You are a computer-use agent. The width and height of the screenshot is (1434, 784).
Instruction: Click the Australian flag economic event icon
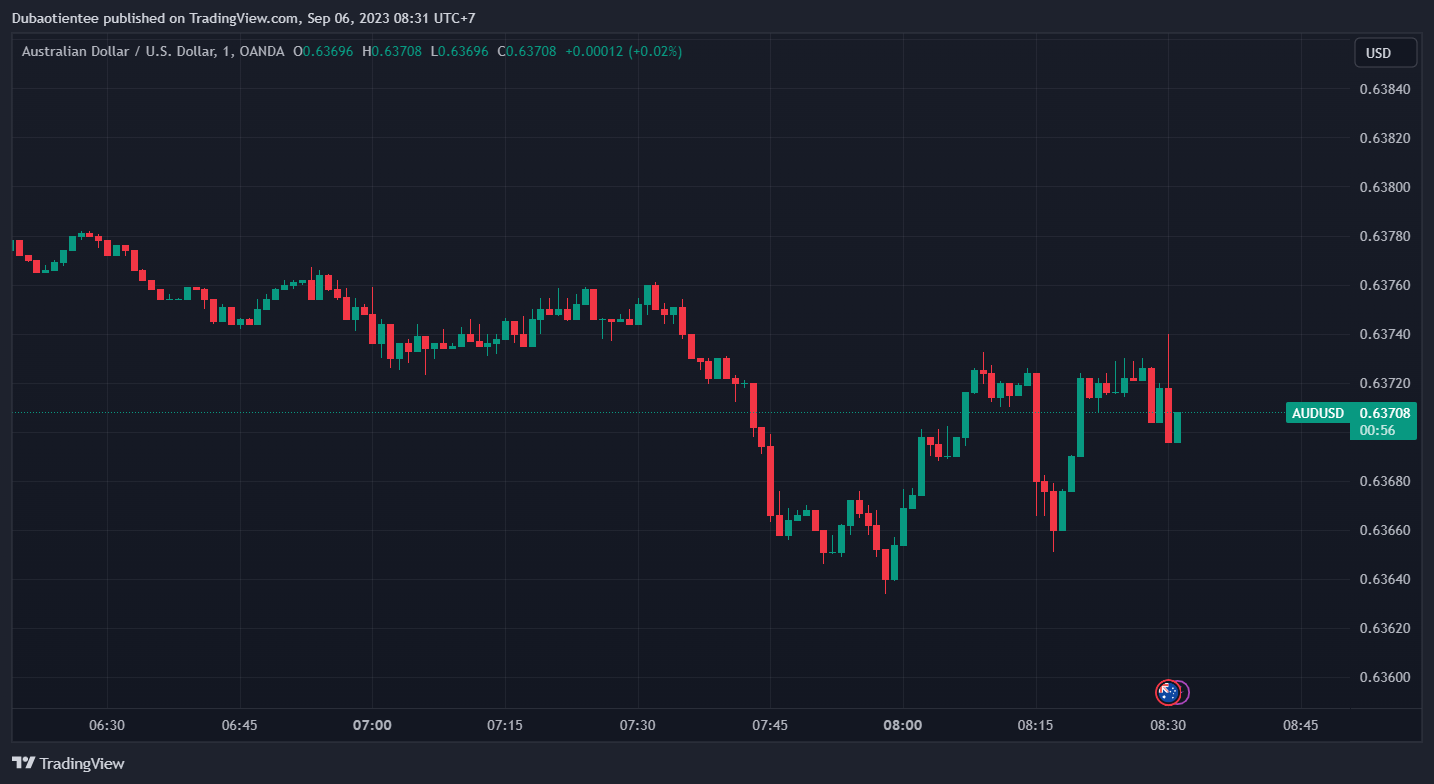(1167, 692)
